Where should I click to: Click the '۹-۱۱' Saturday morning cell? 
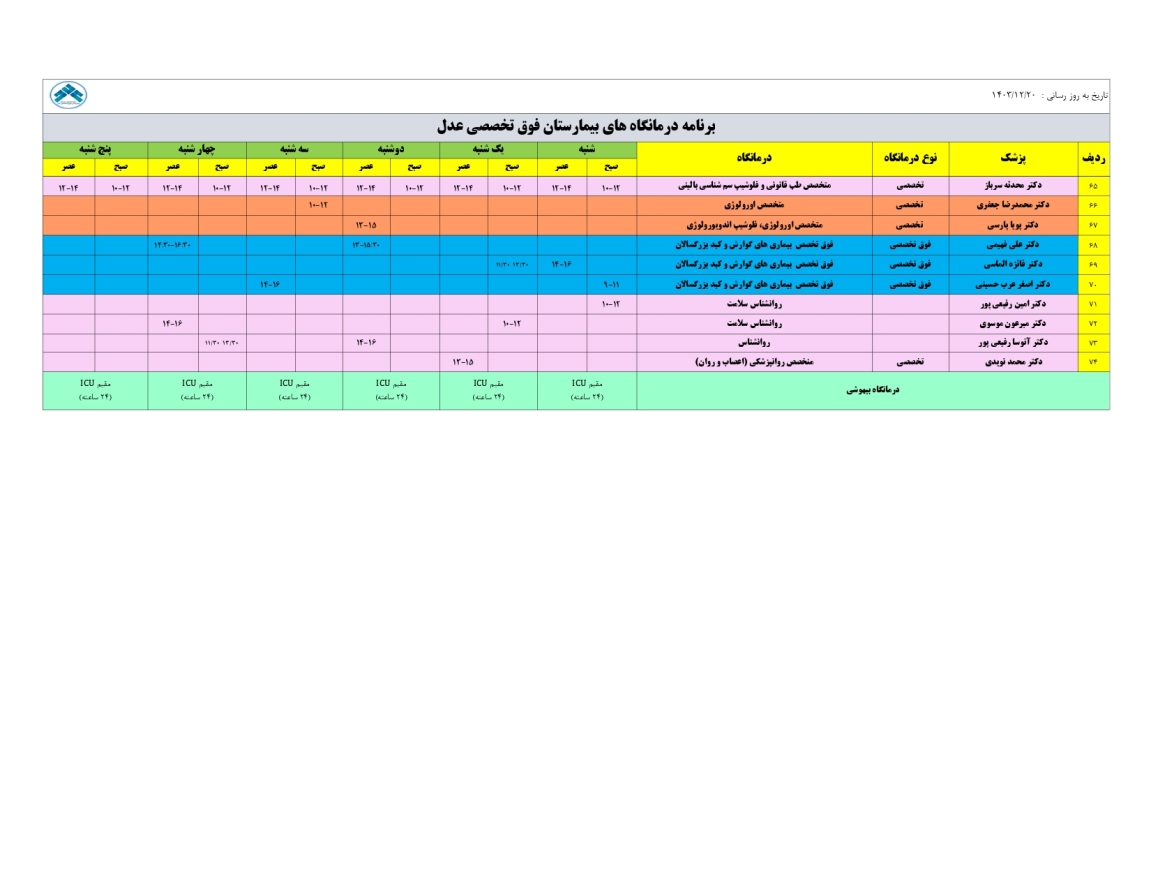[x=611, y=285]
